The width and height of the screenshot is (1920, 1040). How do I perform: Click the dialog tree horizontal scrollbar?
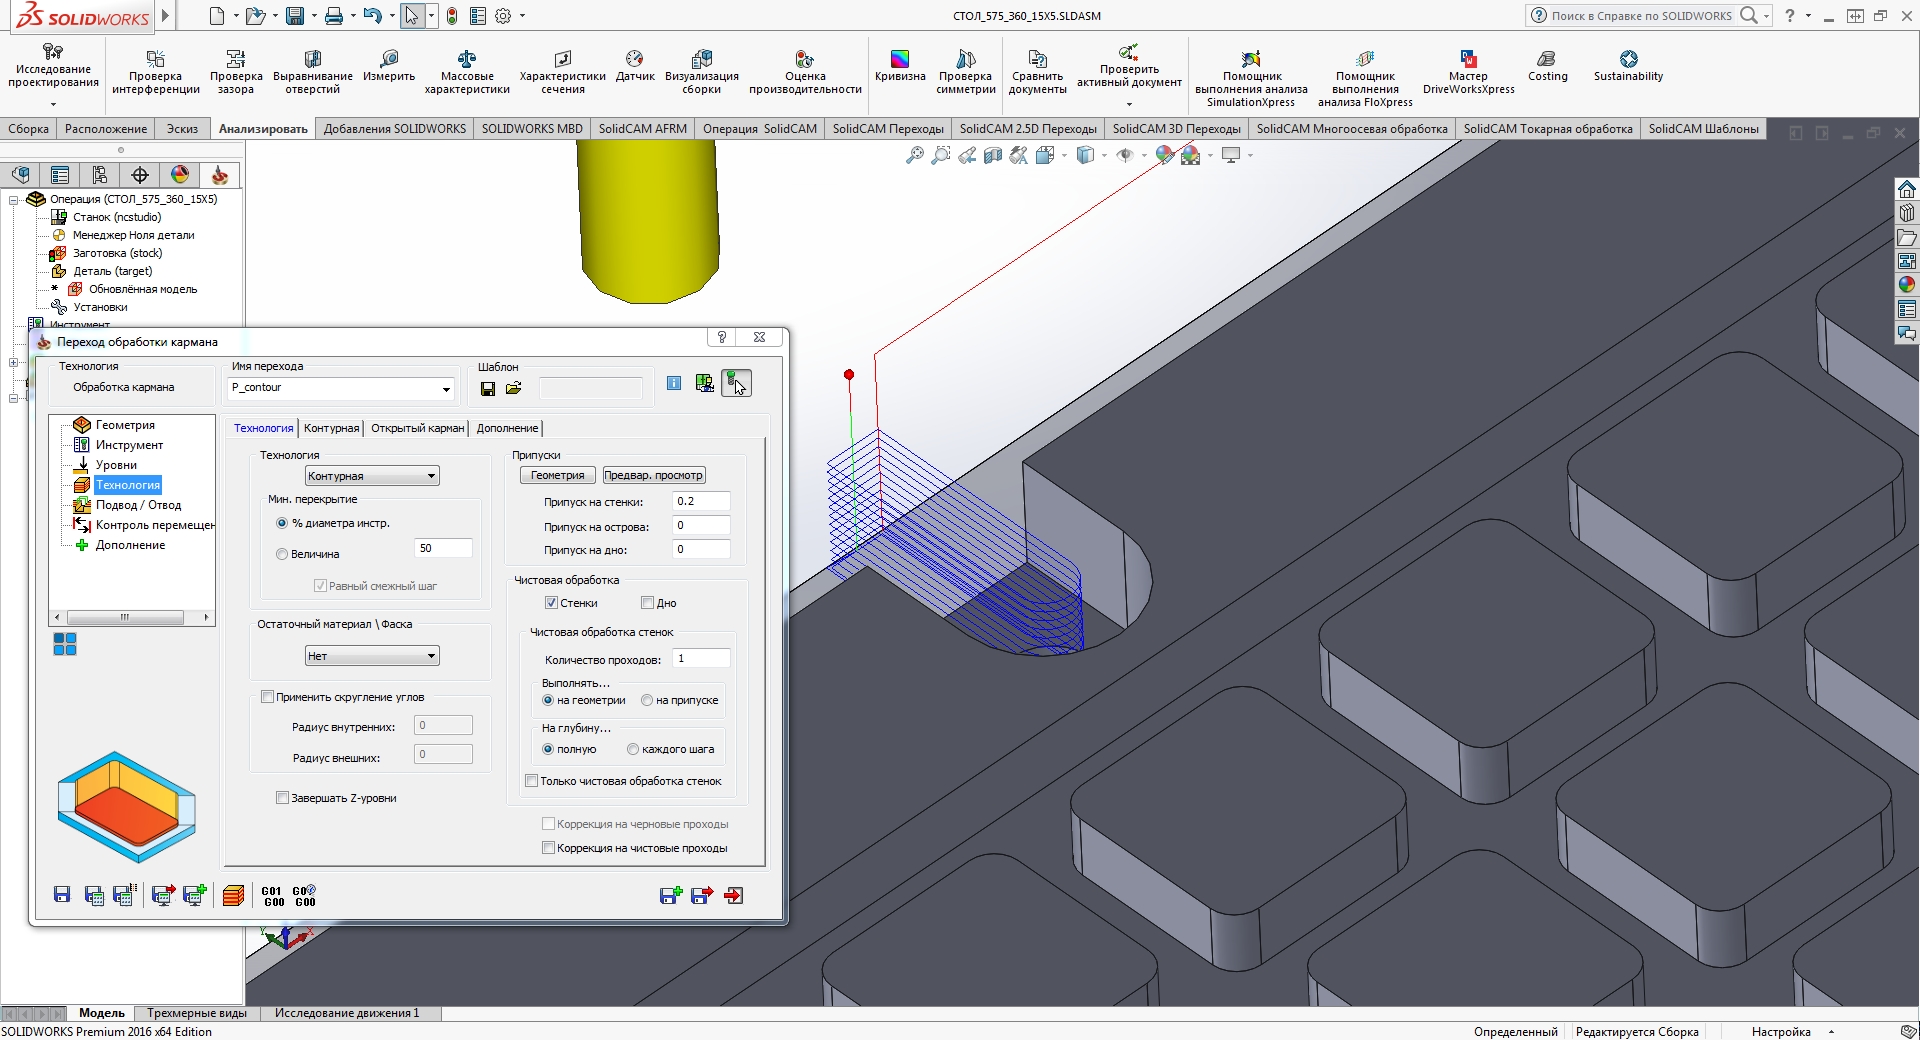(x=132, y=617)
